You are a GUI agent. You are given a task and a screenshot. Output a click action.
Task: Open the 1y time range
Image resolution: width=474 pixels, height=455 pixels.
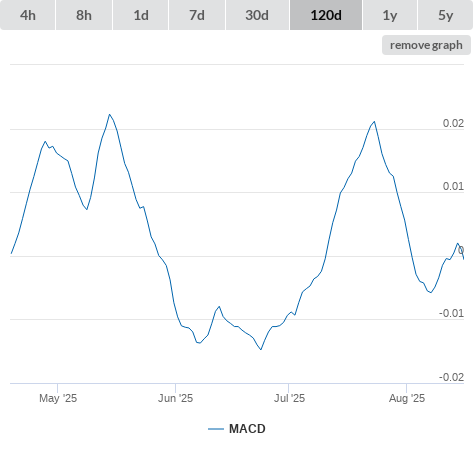click(390, 15)
